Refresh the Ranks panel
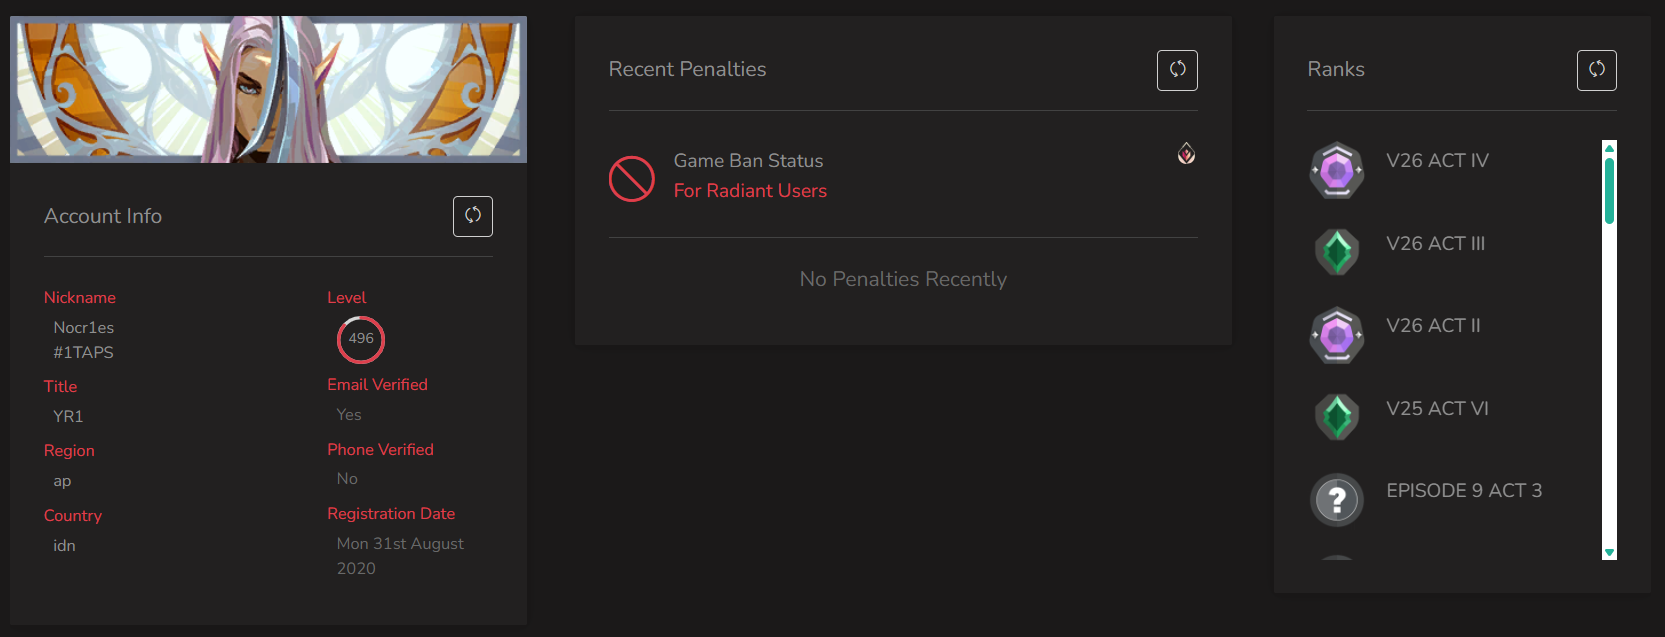 pyautogui.click(x=1596, y=70)
